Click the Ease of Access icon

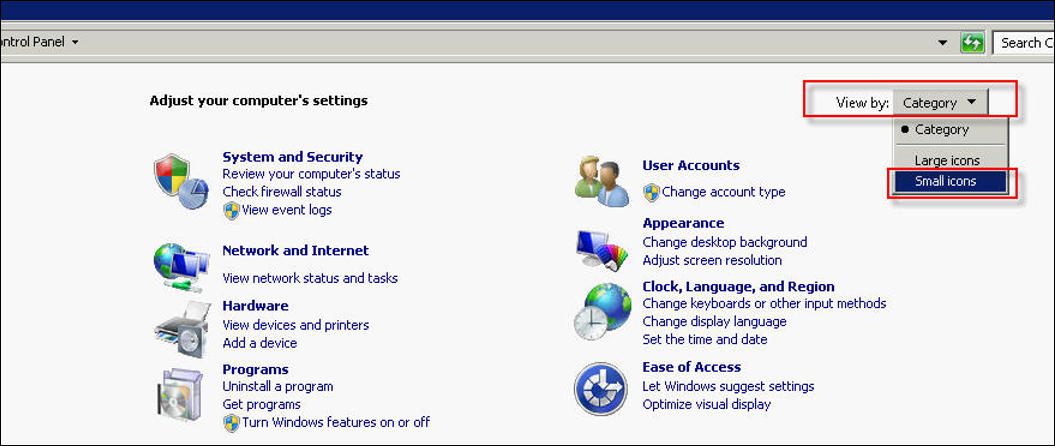[601, 389]
